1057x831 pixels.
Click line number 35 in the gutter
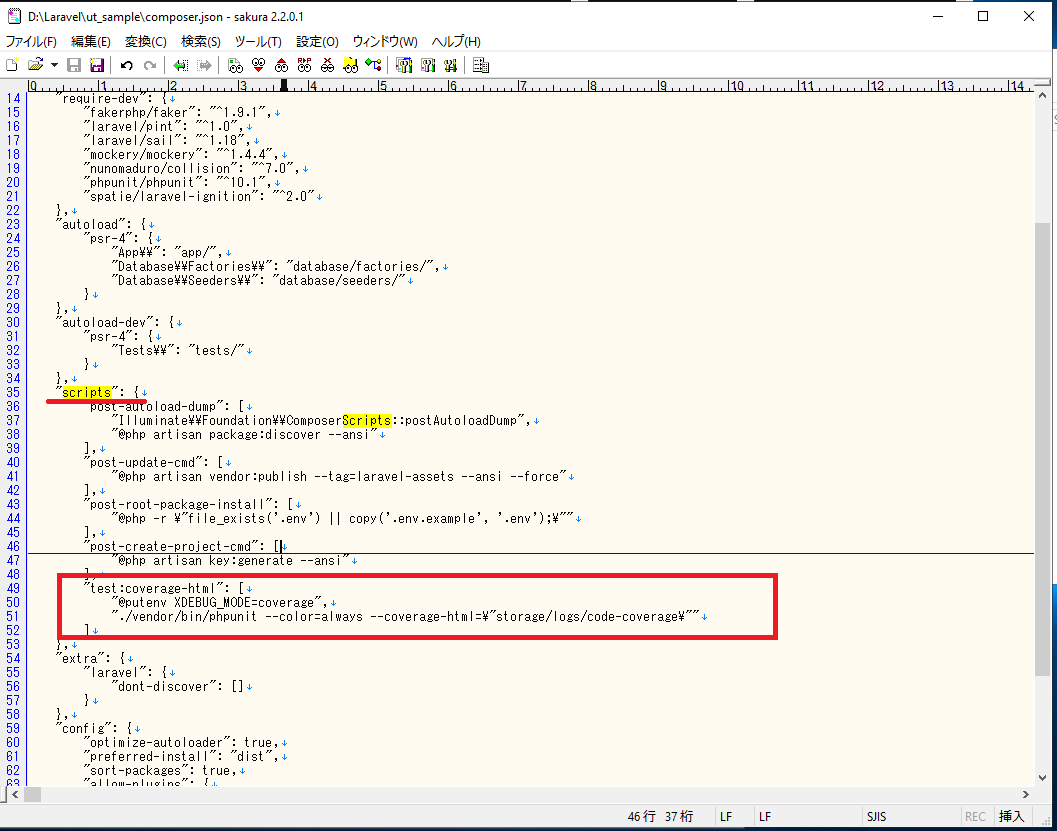tap(13, 392)
